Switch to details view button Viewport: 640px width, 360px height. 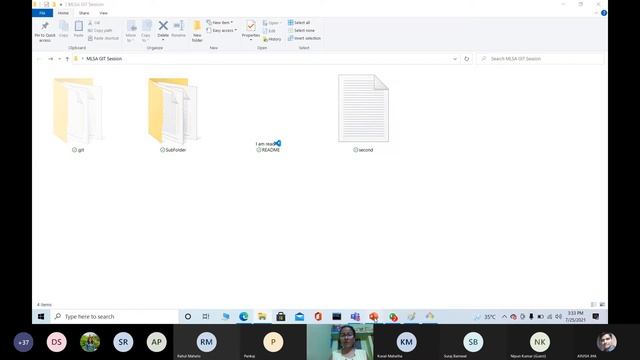(593, 304)
